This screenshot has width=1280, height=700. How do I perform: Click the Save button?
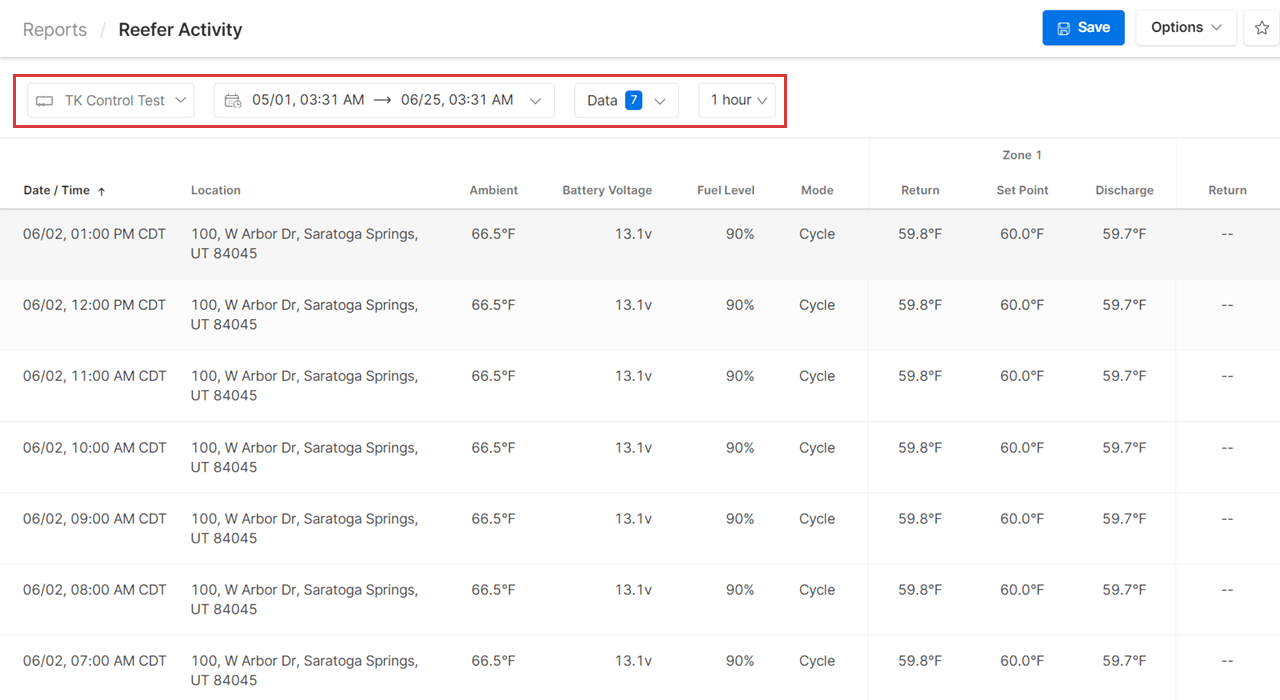1083,27
